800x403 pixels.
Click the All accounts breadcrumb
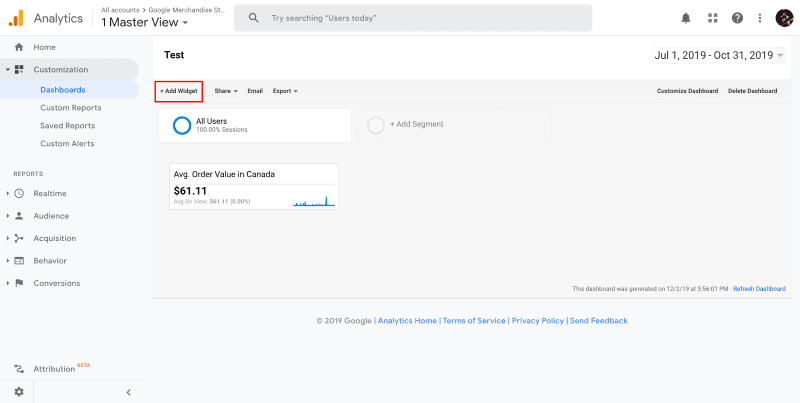[120, 10]
